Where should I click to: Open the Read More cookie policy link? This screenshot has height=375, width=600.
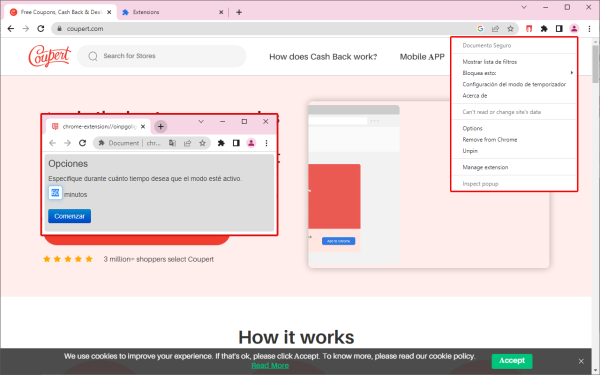270,365
